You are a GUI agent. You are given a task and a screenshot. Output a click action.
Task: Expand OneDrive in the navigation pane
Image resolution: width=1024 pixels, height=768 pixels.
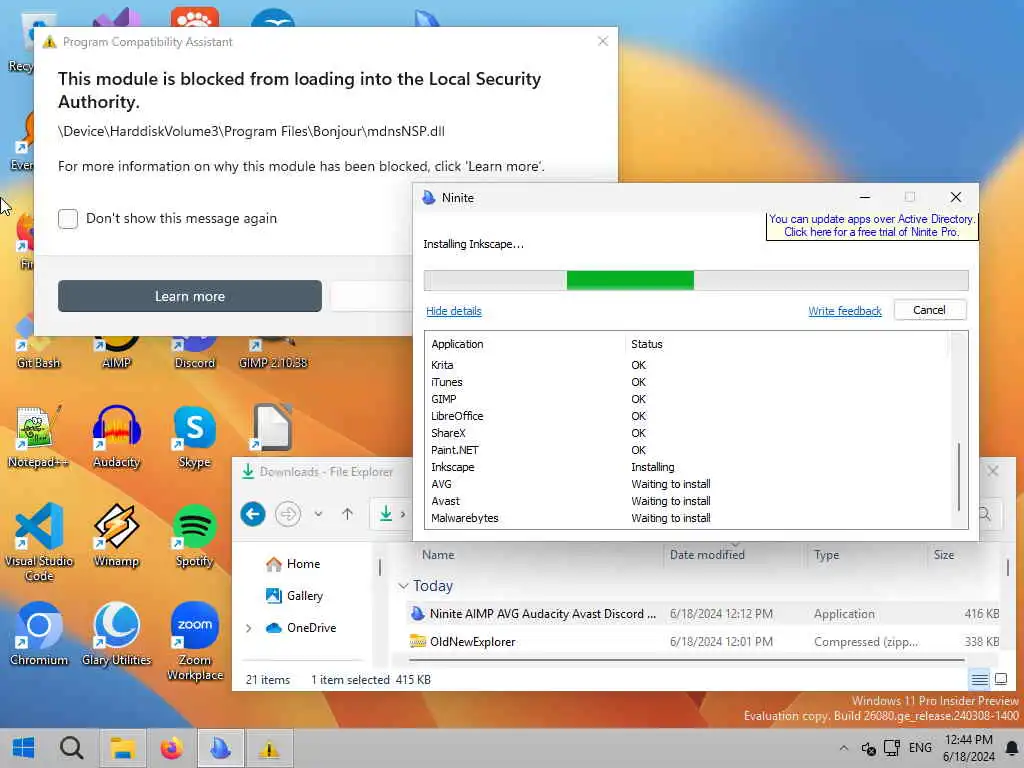point(248,628)
